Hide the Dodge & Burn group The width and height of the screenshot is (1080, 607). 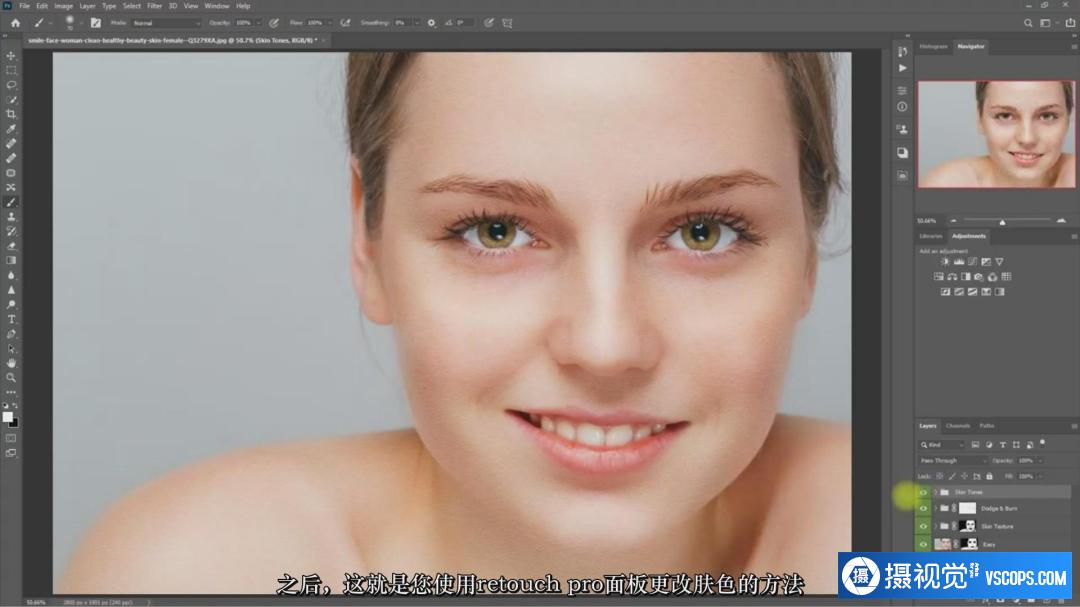pyautogui.click(x=923, y=508)
